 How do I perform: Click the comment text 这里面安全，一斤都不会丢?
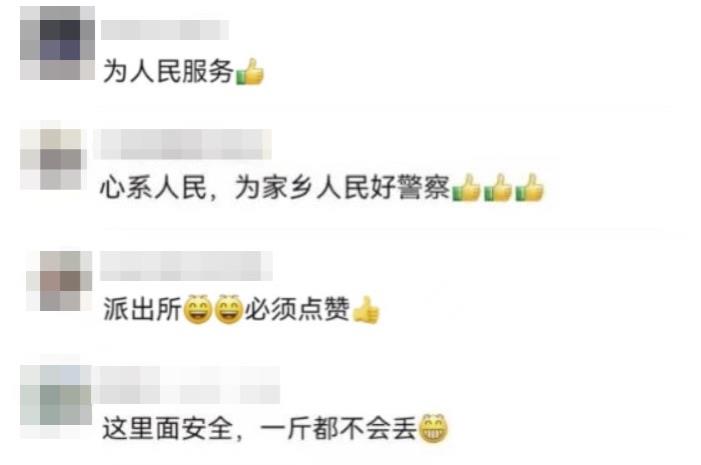(259, 428)
